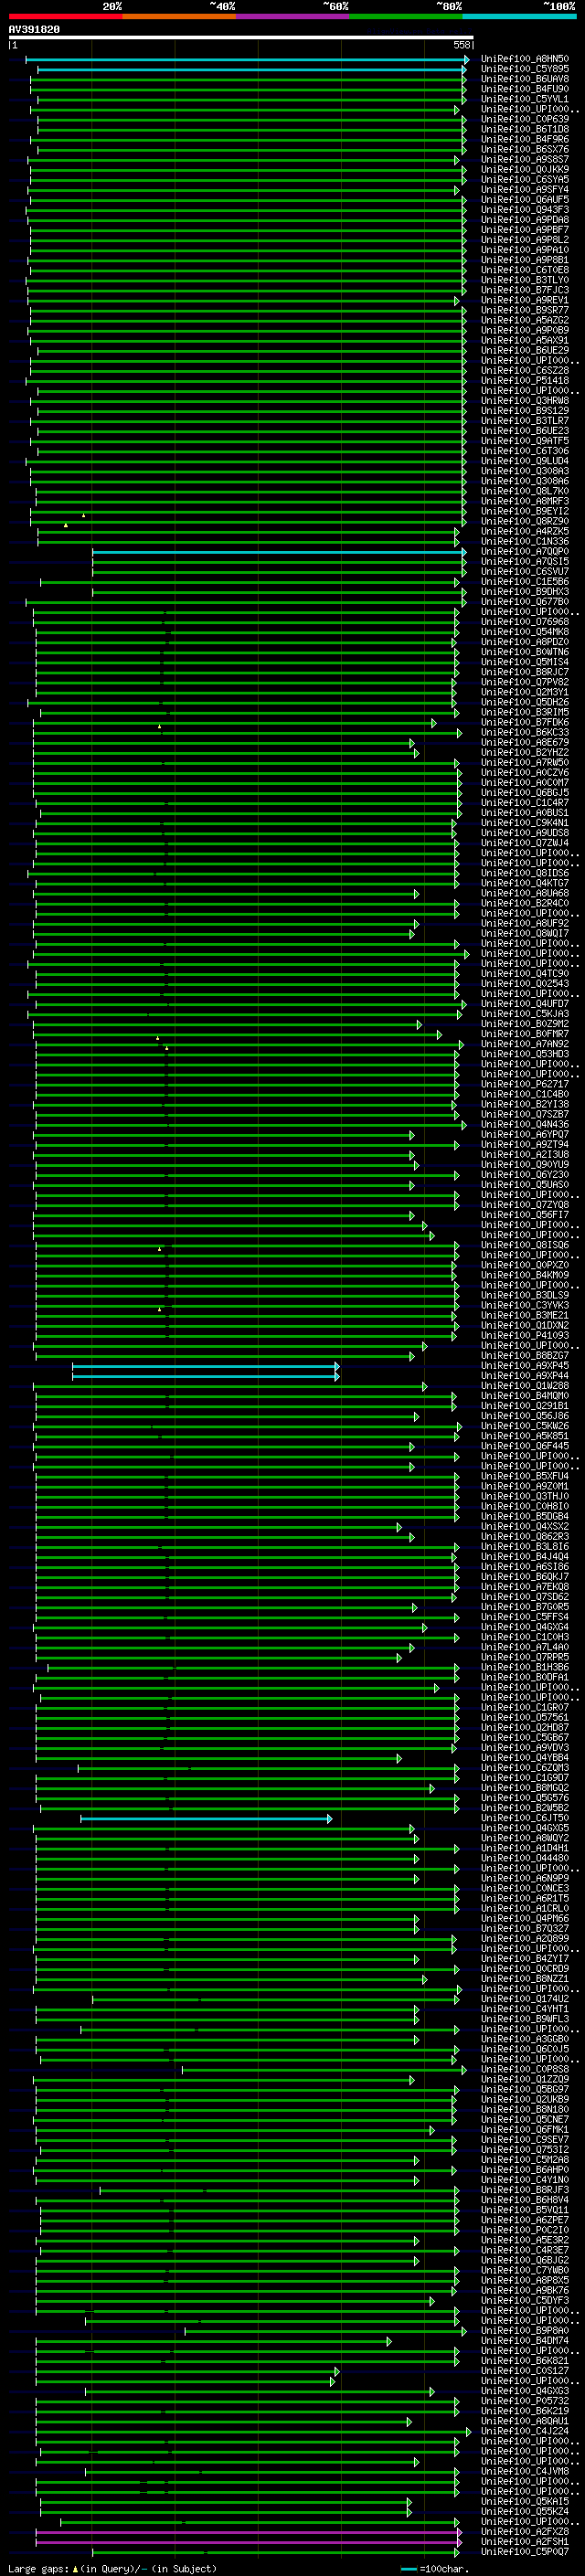Click the magenta alignment bar for UniRef100_A2FXZ8

248,2532
